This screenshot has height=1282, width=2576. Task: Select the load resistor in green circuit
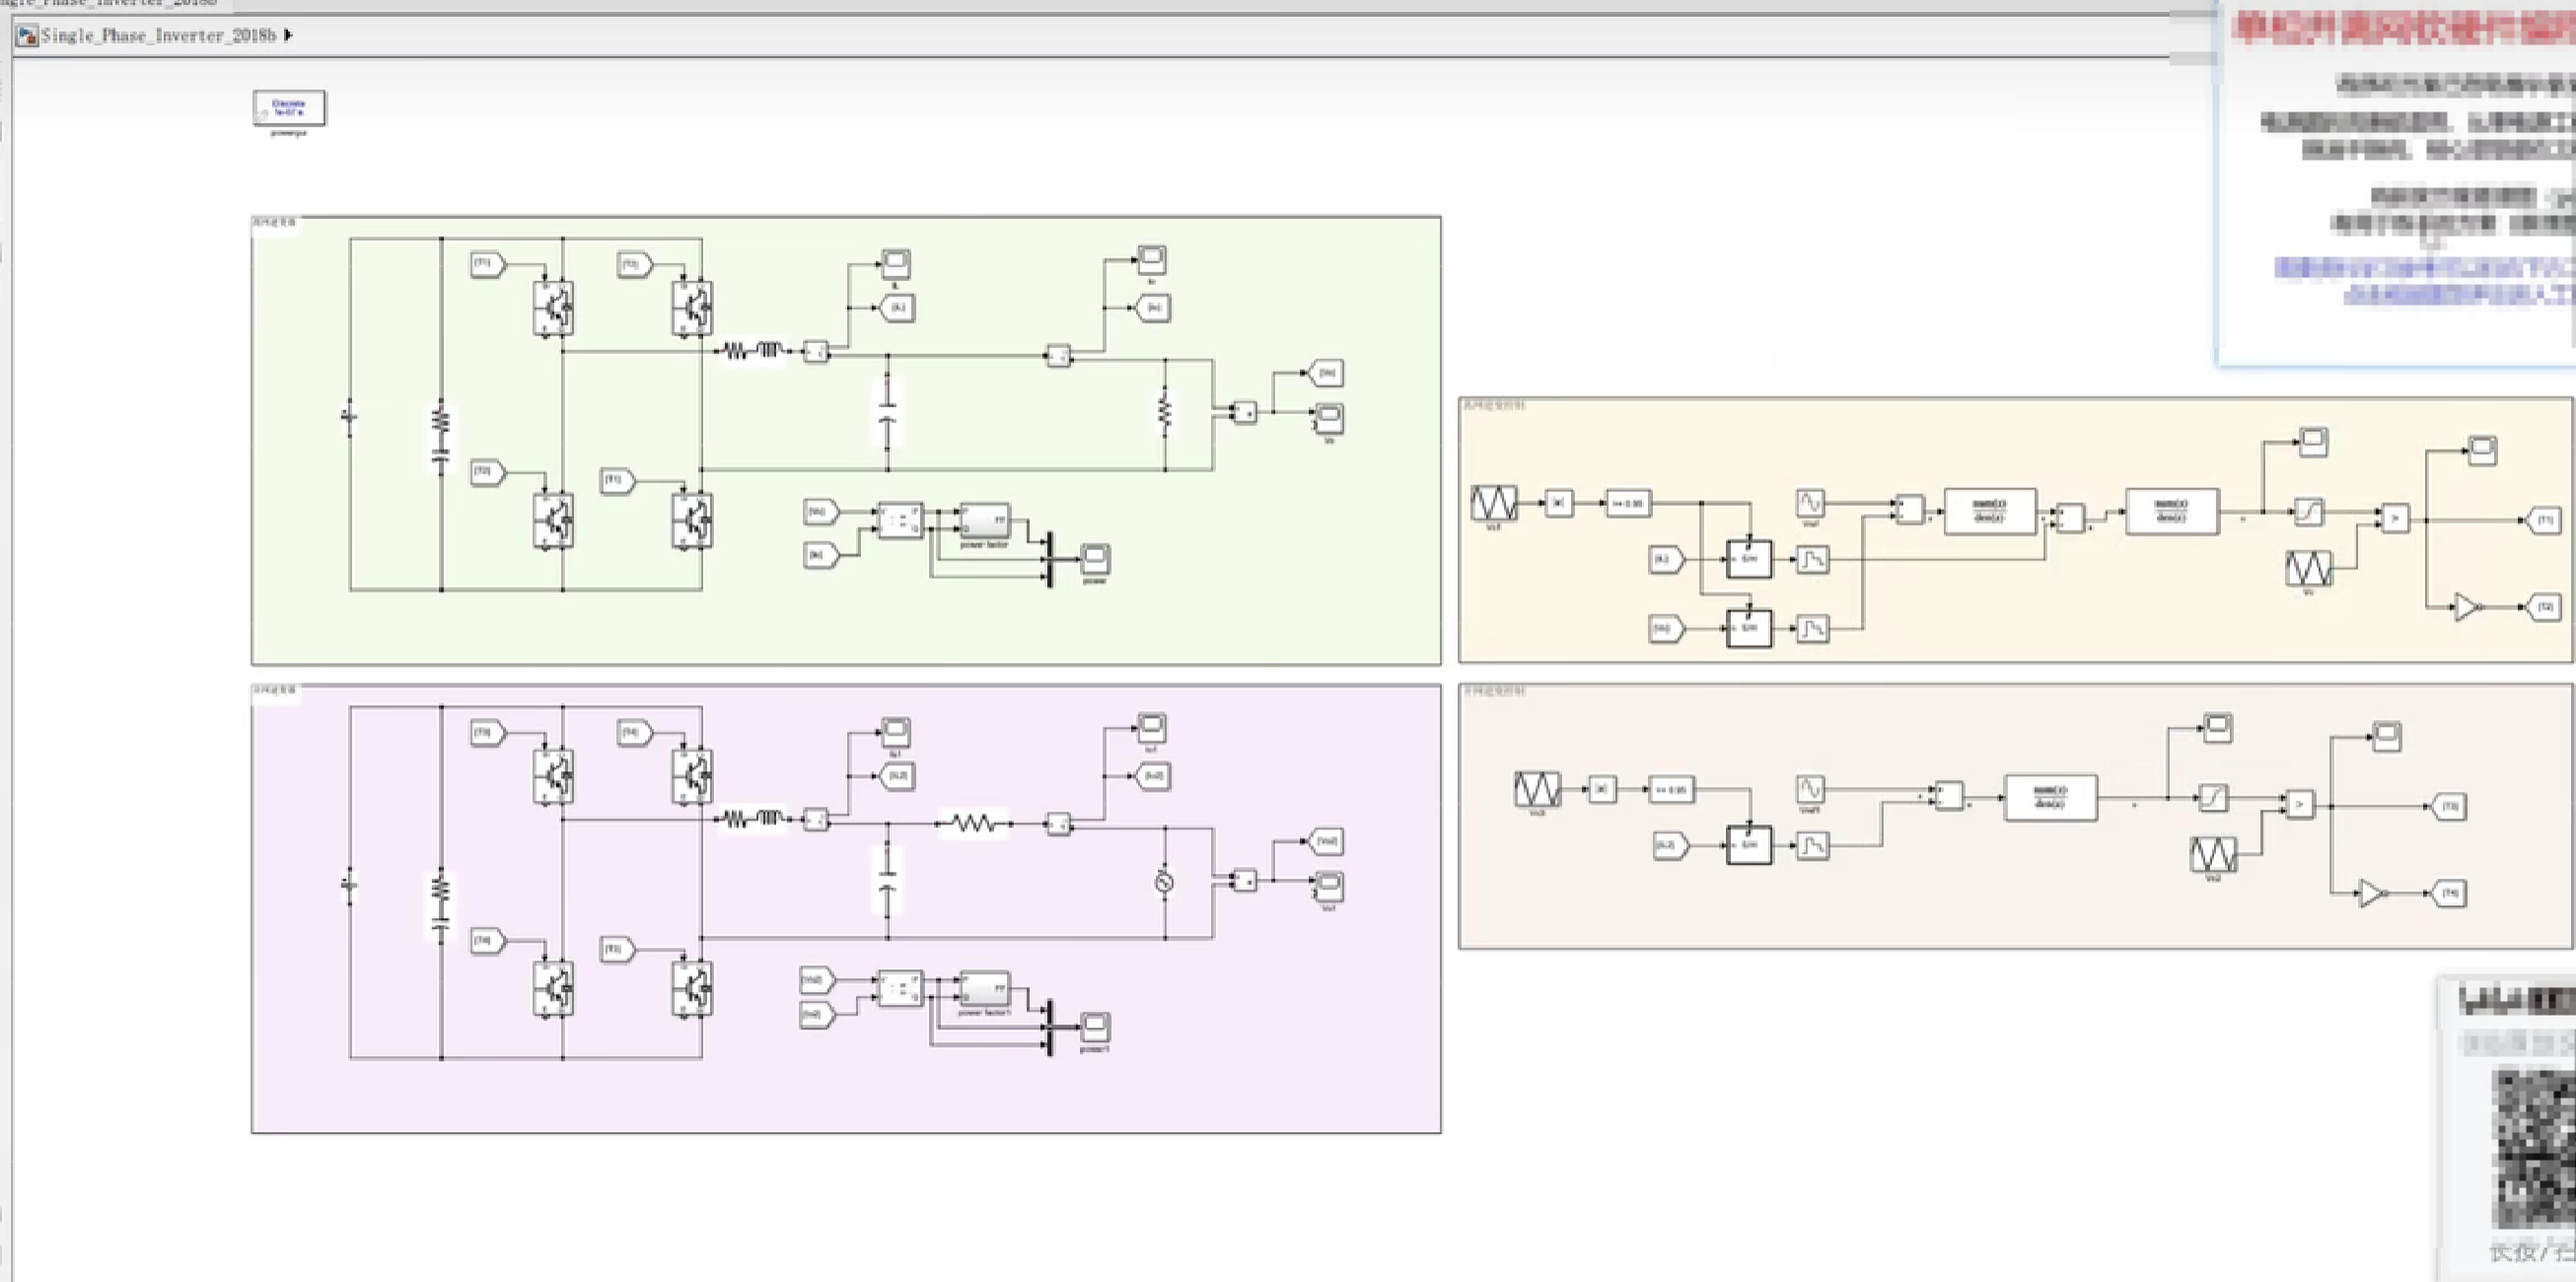1164,412
